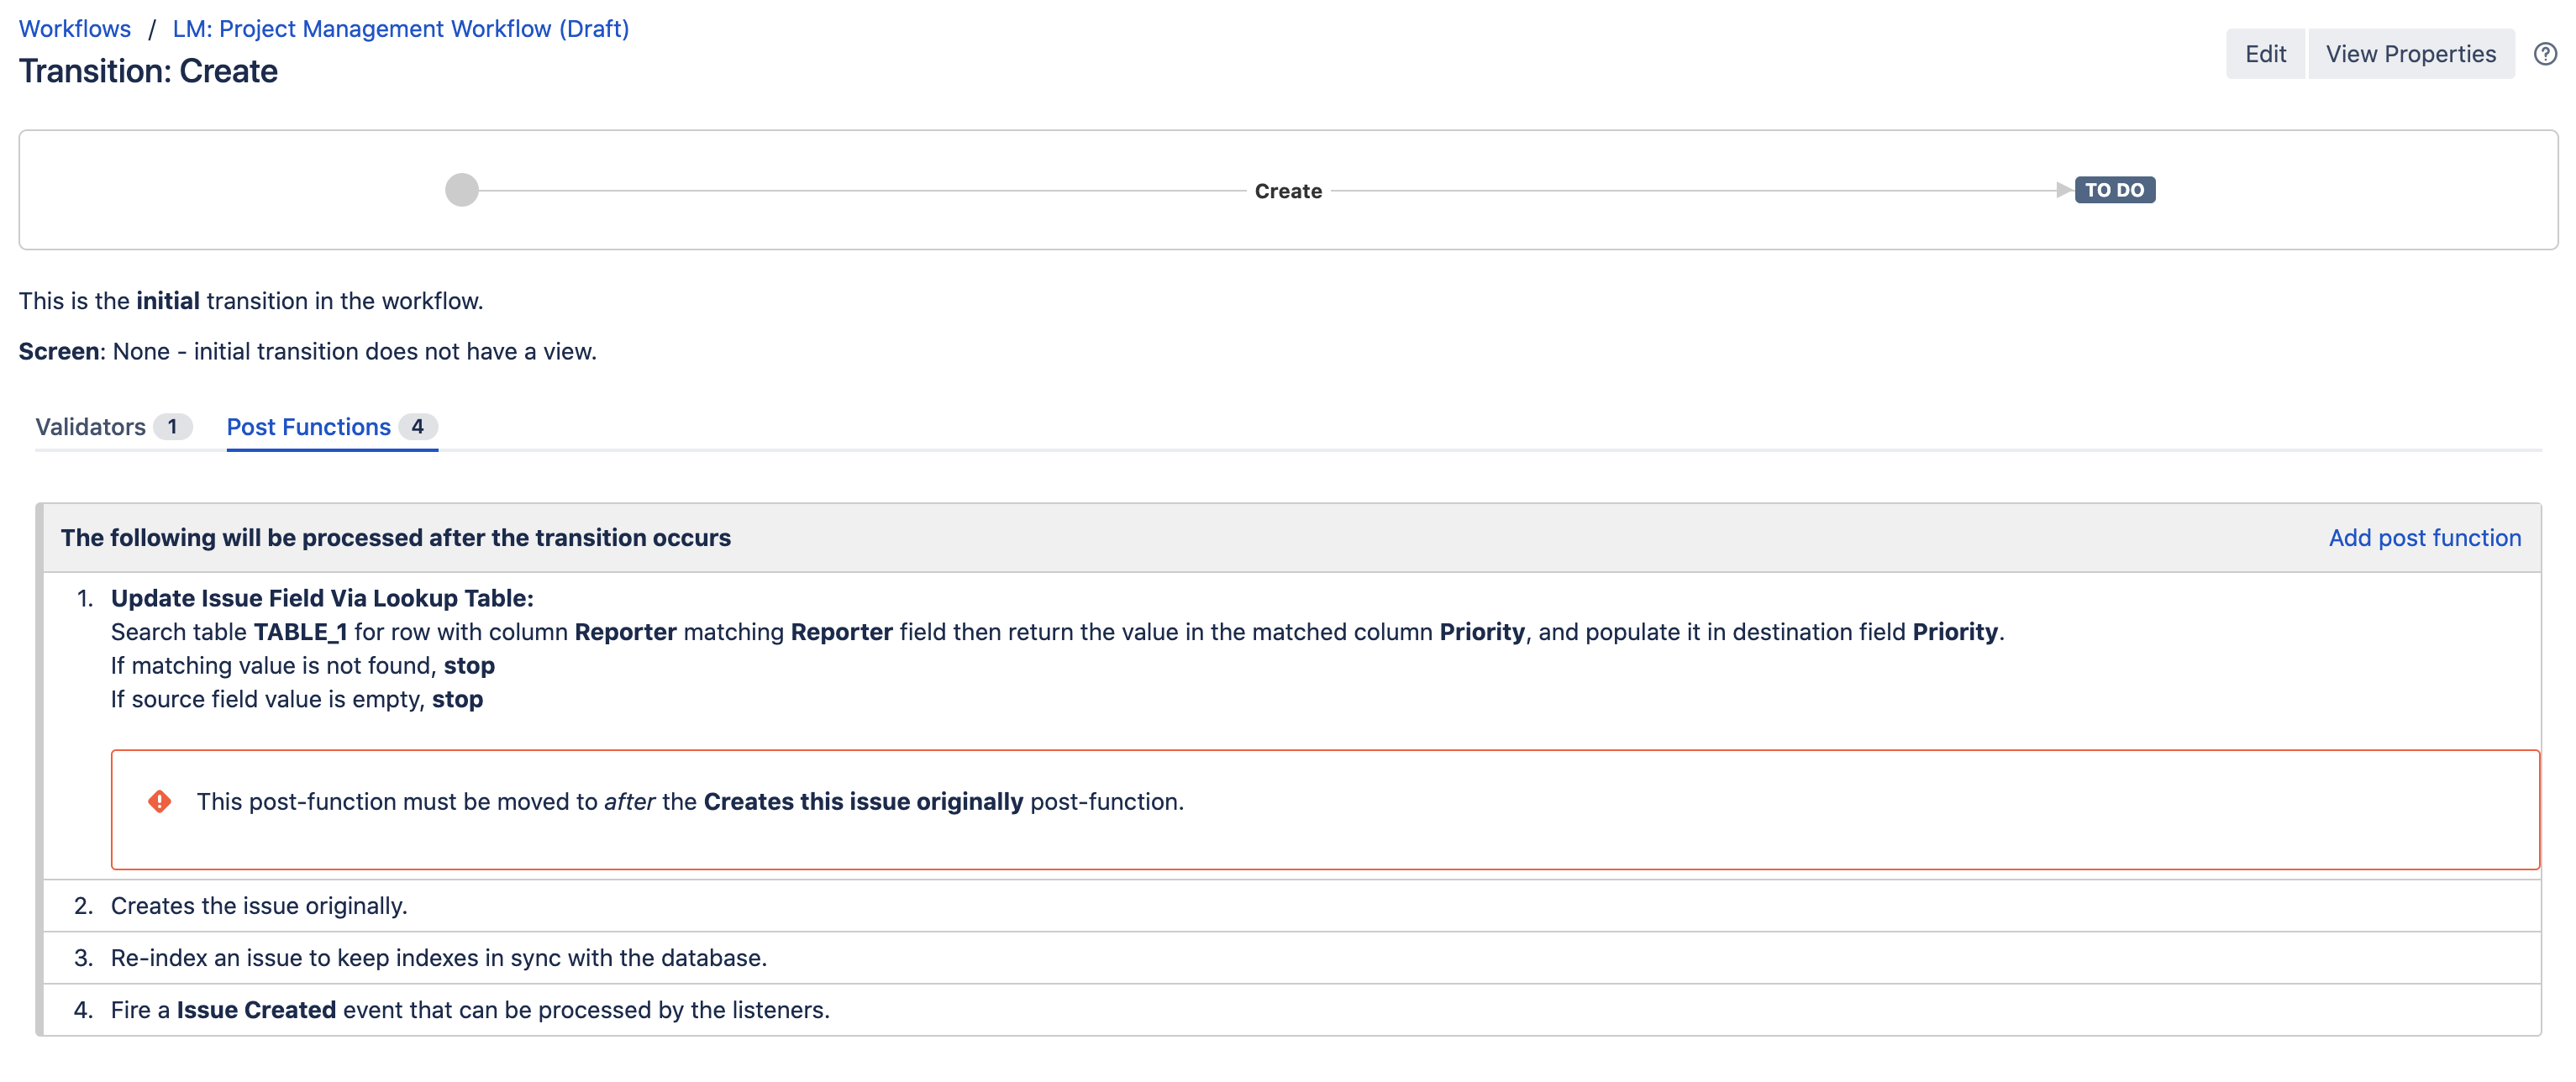2576x1082 pixels.
Task: Click the Validators count badge
Action: (172, 427)
